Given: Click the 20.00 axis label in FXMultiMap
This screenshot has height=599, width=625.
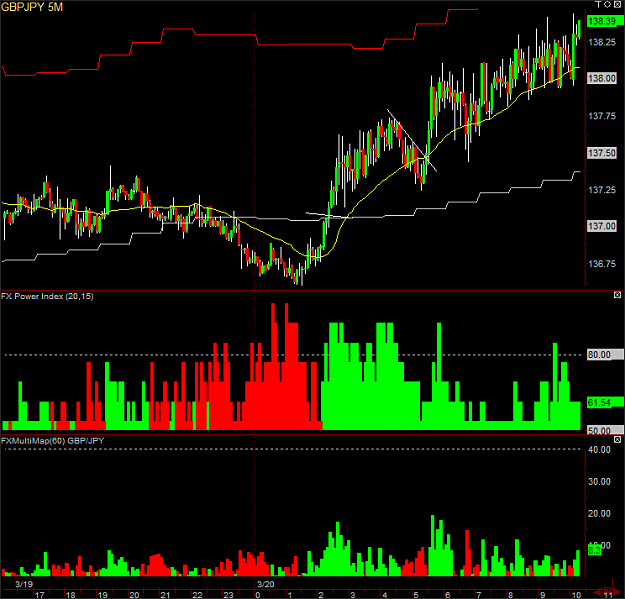Looking at the screenshot, I should (x=599, y=514).
